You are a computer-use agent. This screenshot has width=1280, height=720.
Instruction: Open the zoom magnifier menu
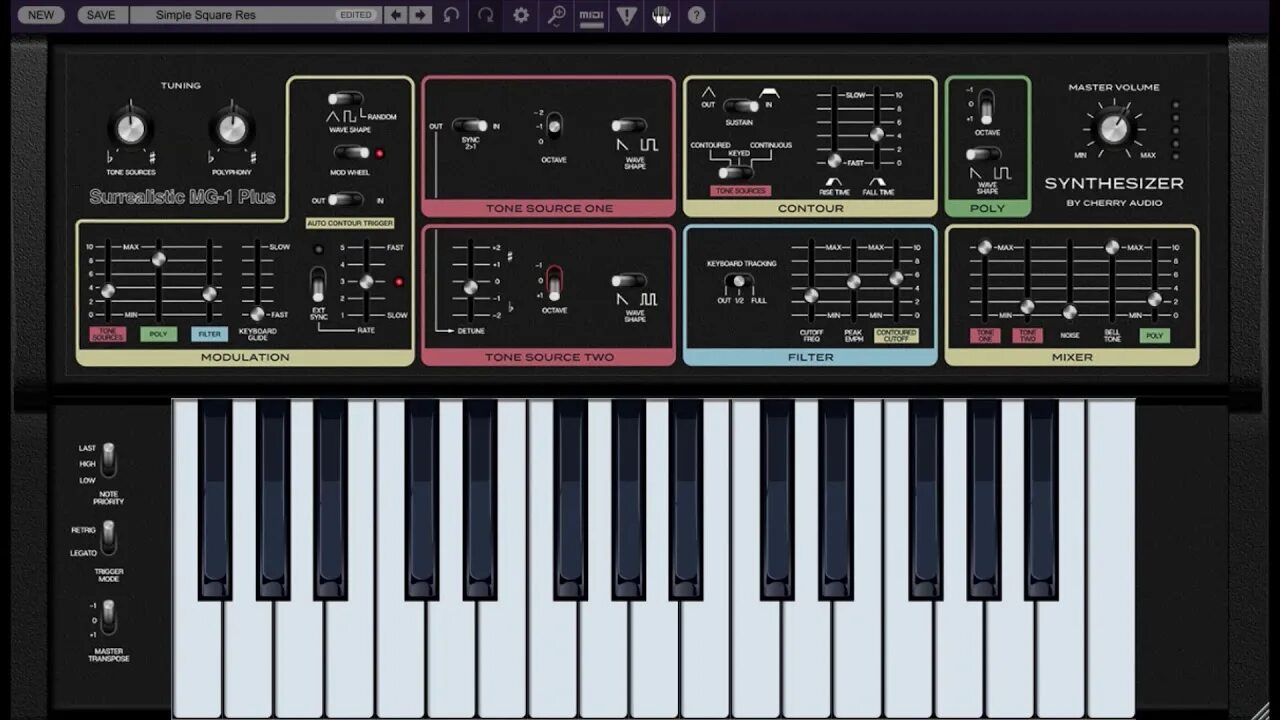pos(556,15)
